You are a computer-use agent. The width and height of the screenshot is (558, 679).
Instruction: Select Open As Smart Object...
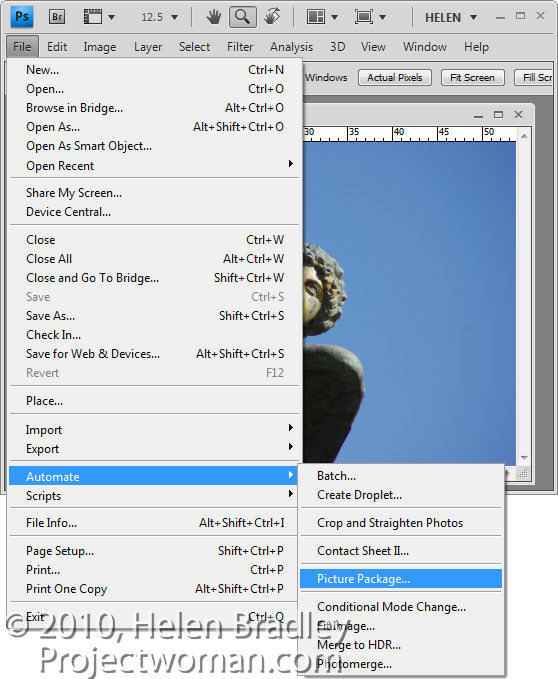click(155, 146)
